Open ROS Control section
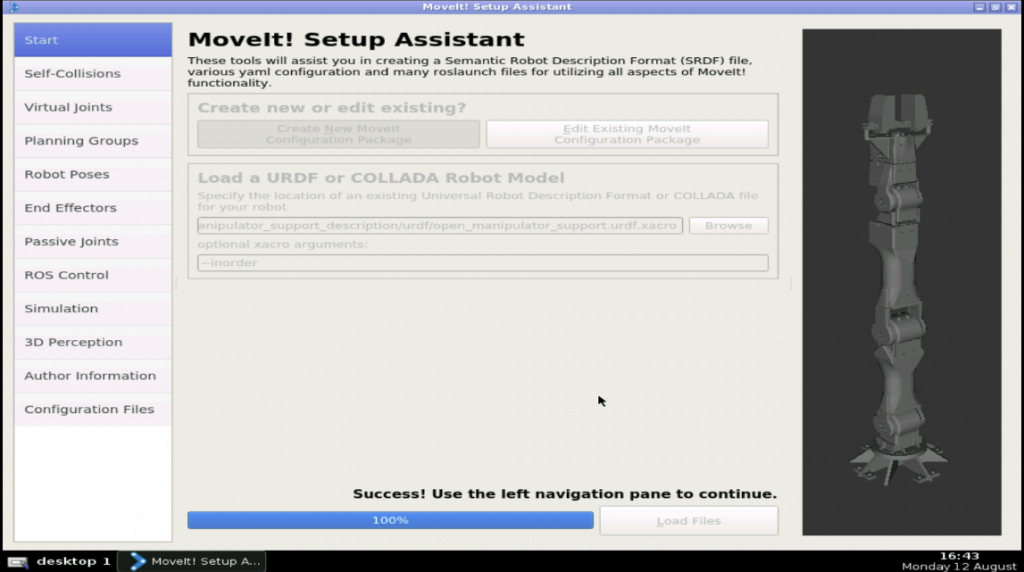The width and height of the screenshot is (1024, 572). pyautogui.click(x=93, y=275)
